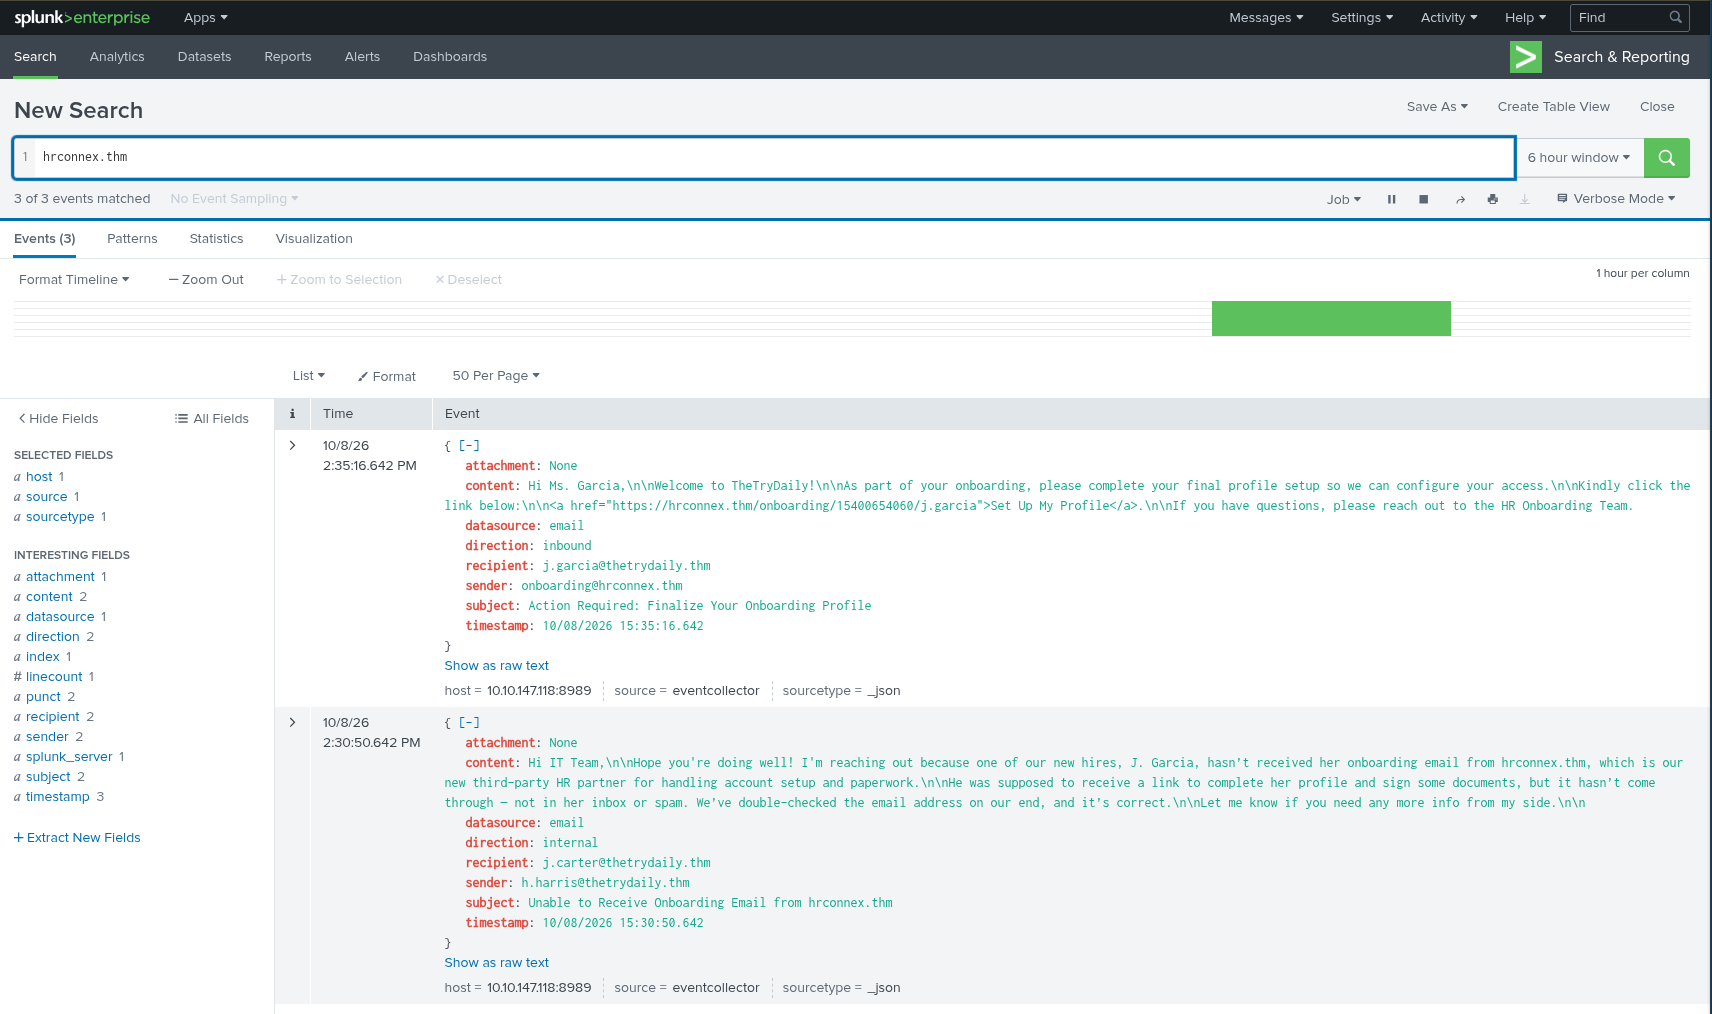
Task: Print the search results
Action: pos(1492,199)
